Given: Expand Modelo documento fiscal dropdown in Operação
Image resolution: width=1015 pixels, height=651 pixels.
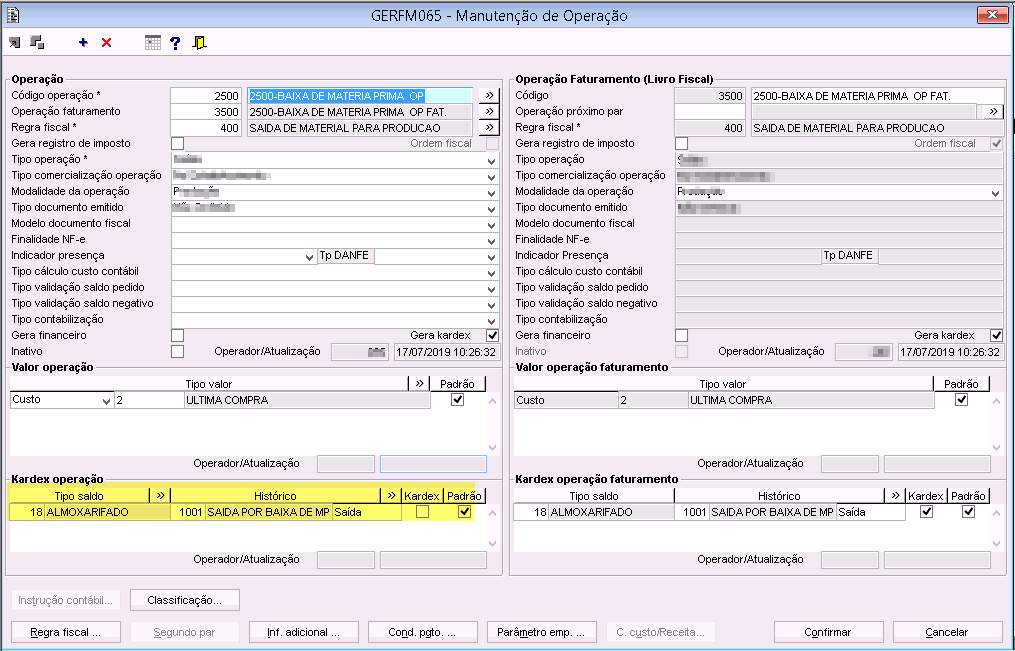Looking at the screenshot, I should (491, 225).
